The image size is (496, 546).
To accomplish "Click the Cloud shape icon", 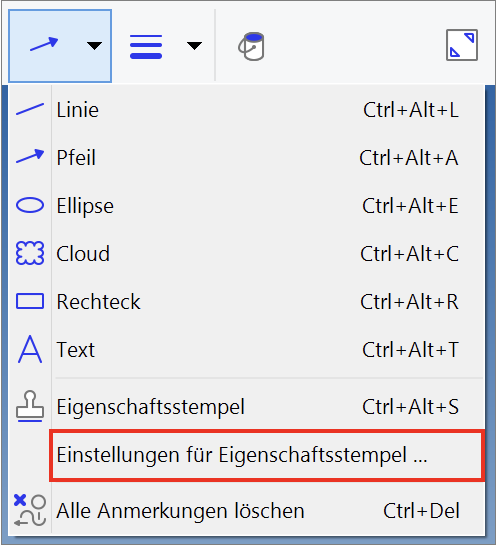I will 30,253.
